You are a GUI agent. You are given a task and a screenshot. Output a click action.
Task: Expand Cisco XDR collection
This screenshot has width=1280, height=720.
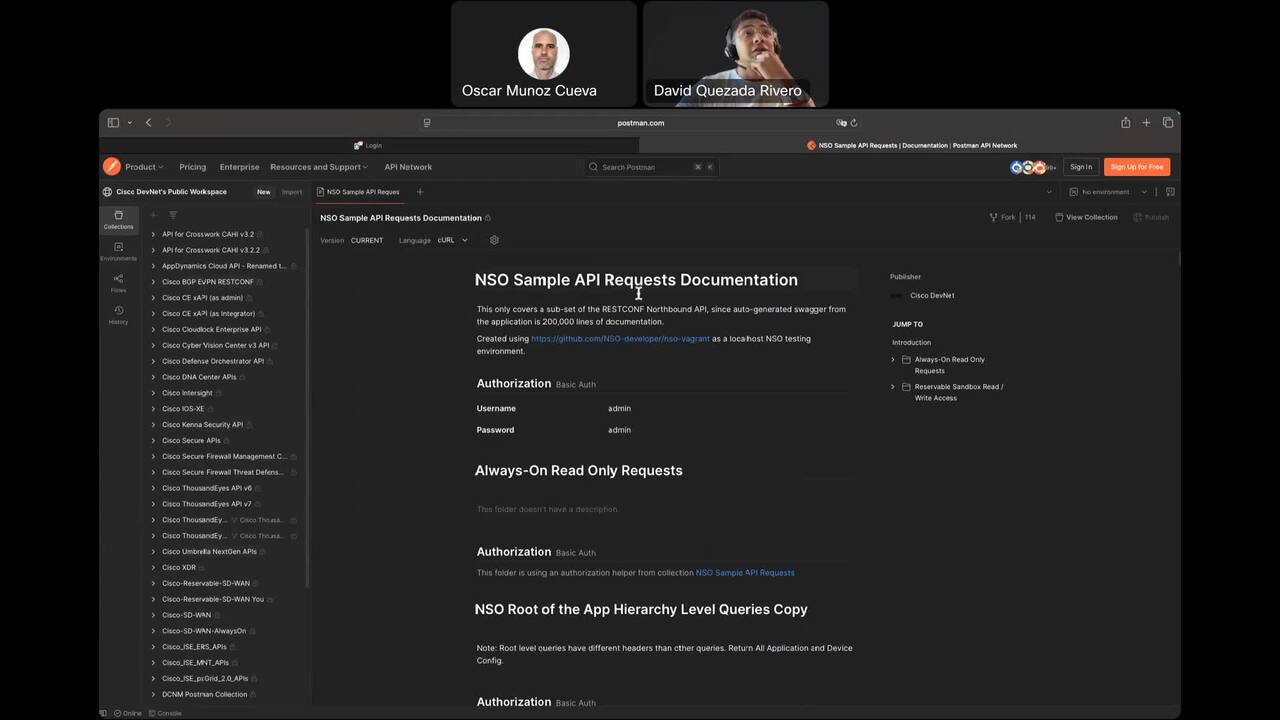(x=153, y=567)
